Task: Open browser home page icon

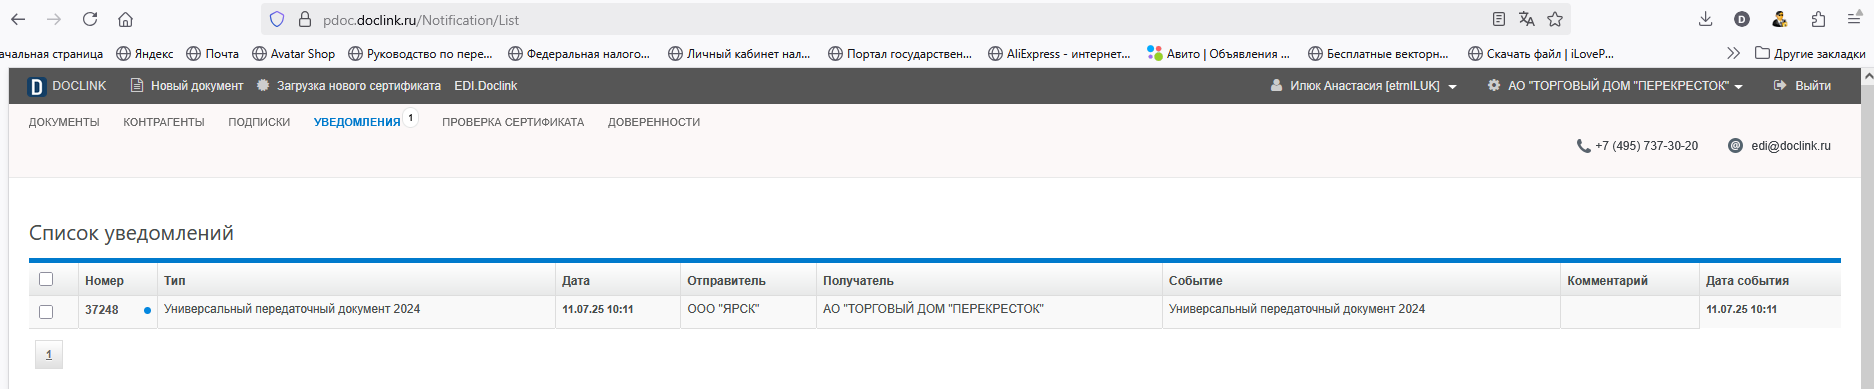Action: tap(125, 19)
